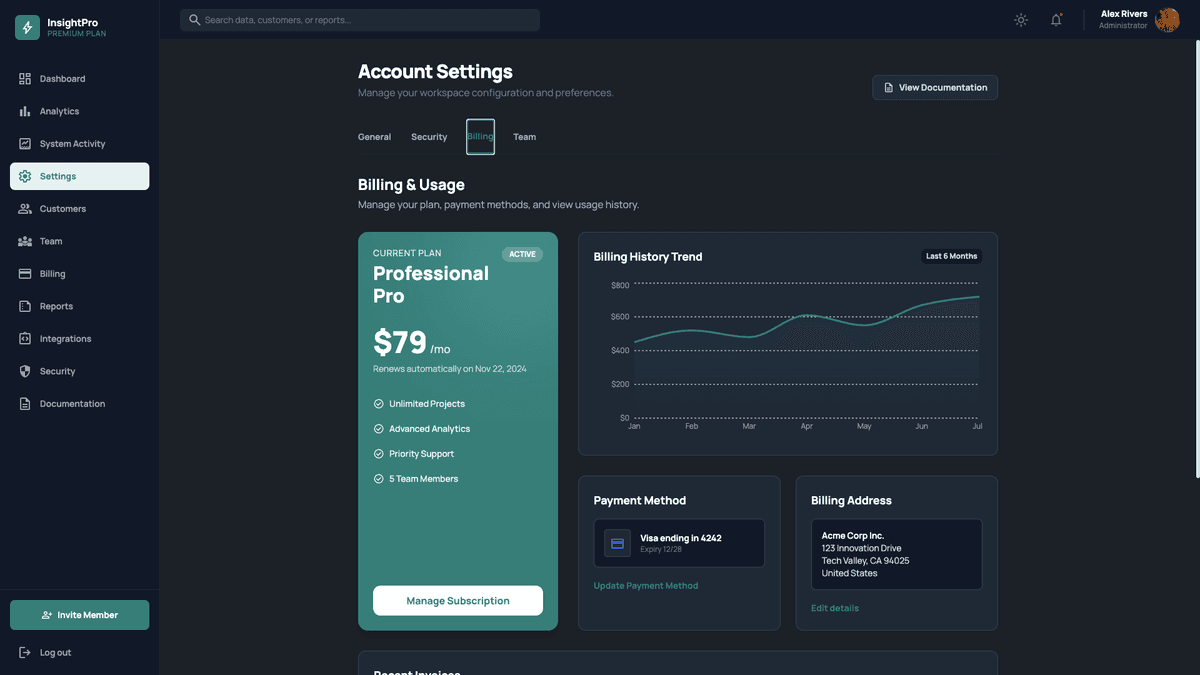Click Update Payment Method link
The height and width of the screenshot is (675, 1200).
646,585
